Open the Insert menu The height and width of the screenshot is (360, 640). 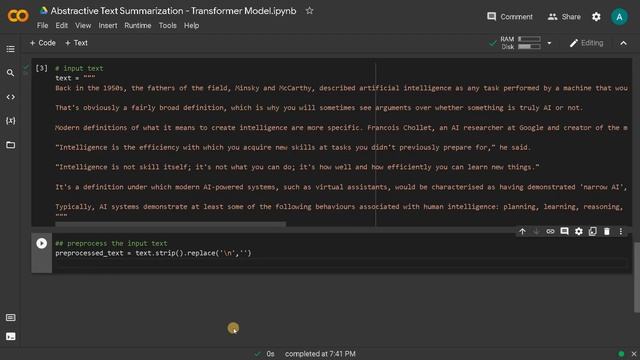pos(108,25)
